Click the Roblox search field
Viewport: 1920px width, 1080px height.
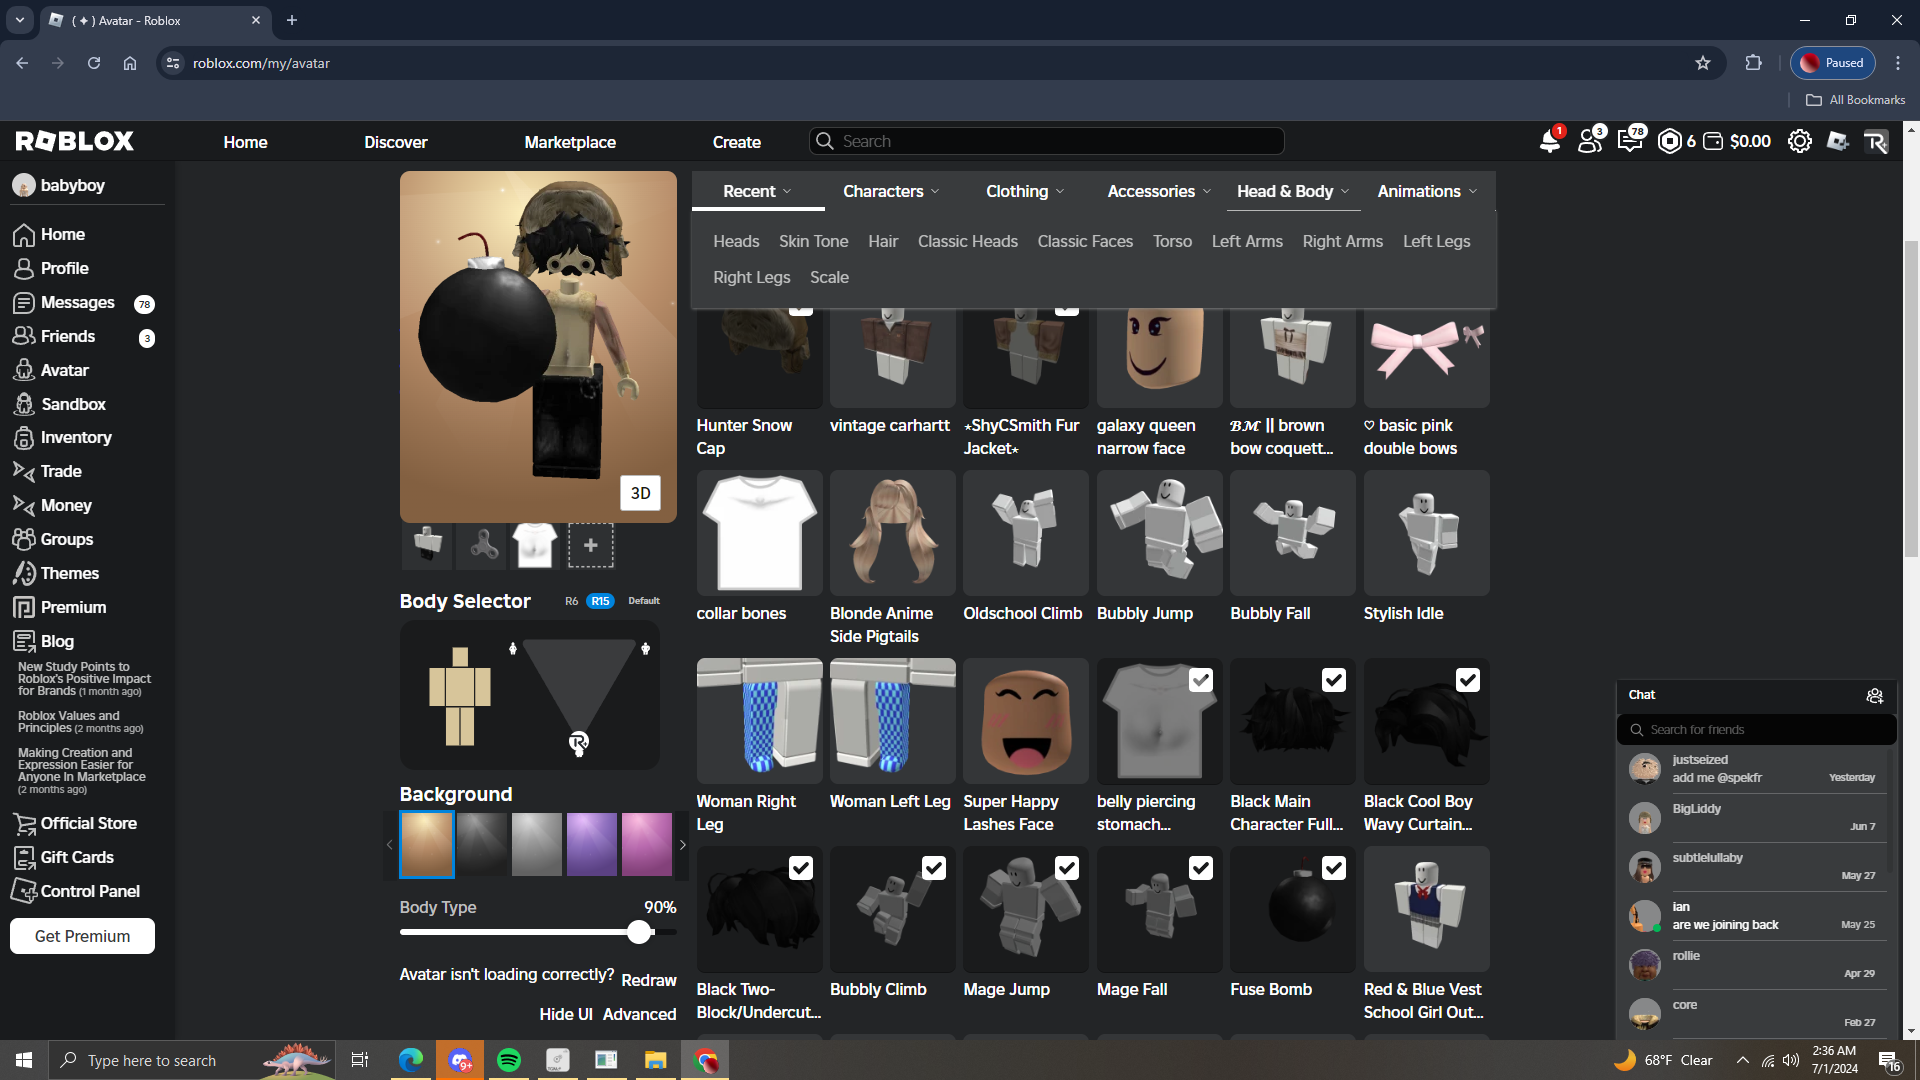coord(1047,141)
